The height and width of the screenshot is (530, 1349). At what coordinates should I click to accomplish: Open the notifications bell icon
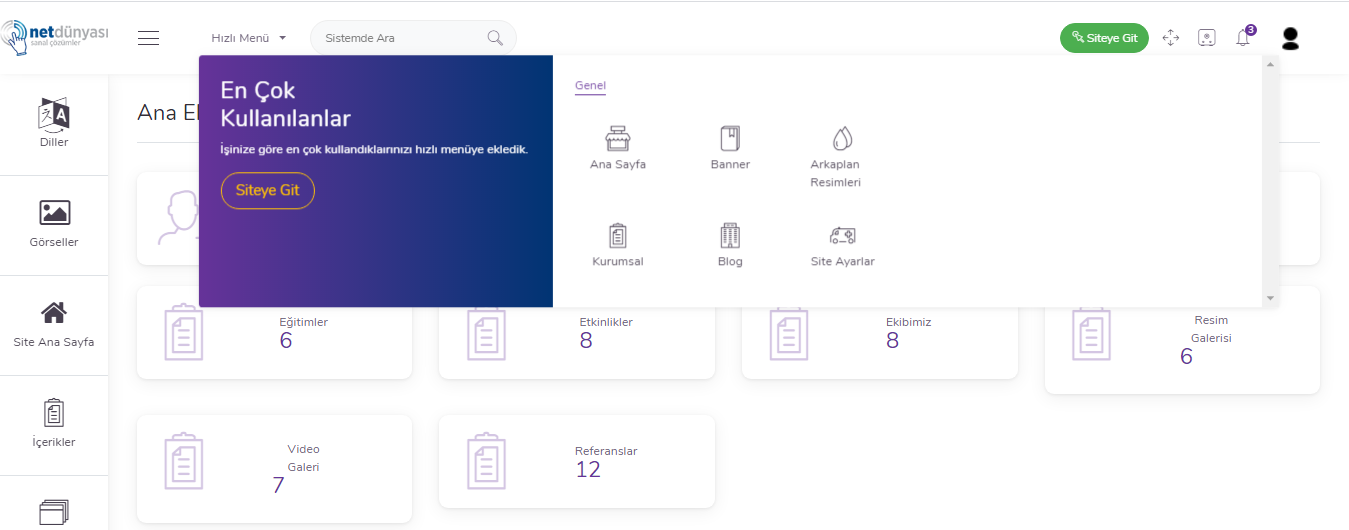[1243, 38]
